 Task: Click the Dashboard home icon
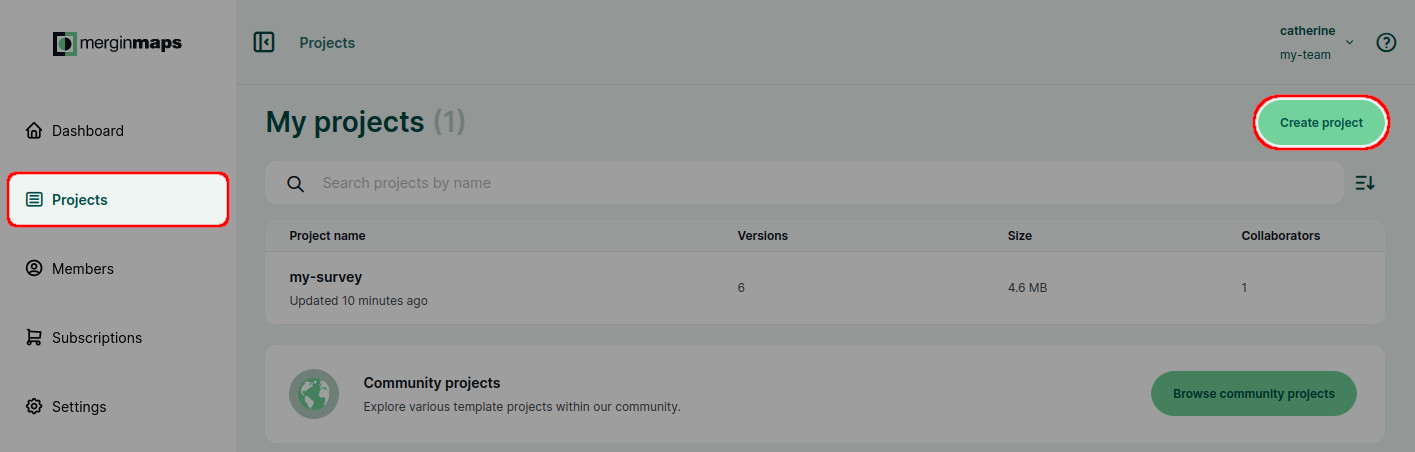point(34,131)
